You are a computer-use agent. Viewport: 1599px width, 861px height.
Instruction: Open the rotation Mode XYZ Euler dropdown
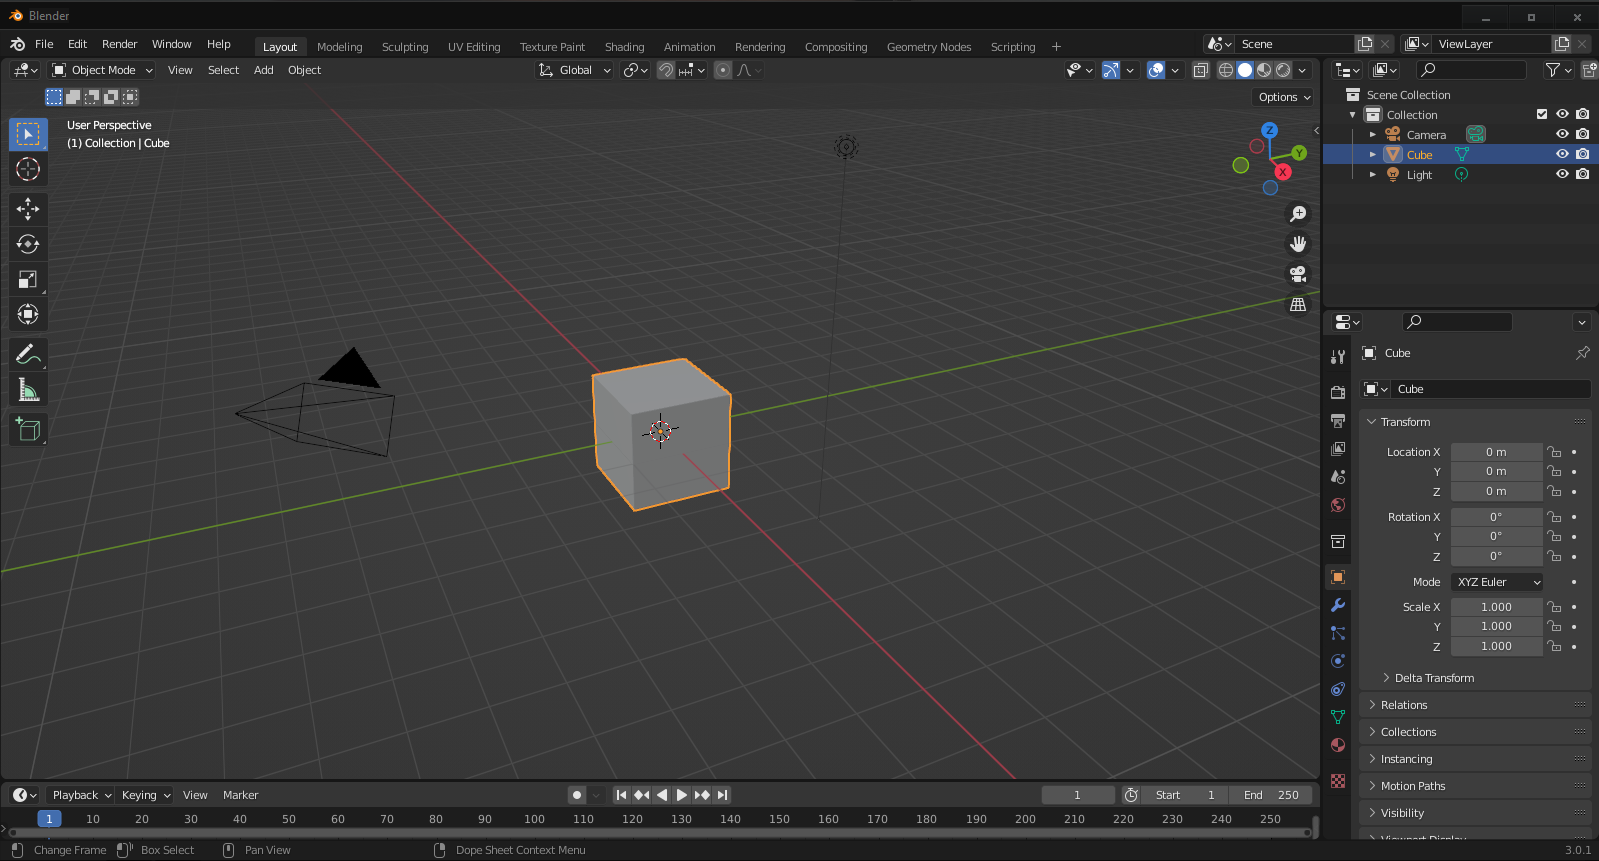coord(1497,582)
